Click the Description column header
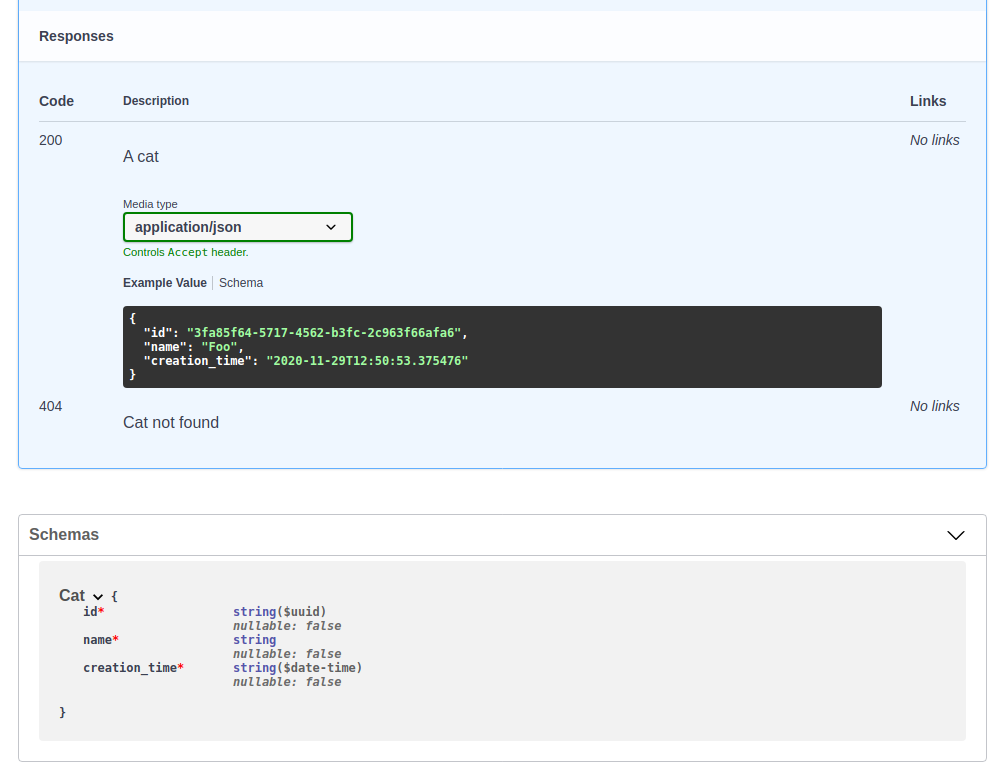This screenshot has width=992, height=777. tap(156, 101)
